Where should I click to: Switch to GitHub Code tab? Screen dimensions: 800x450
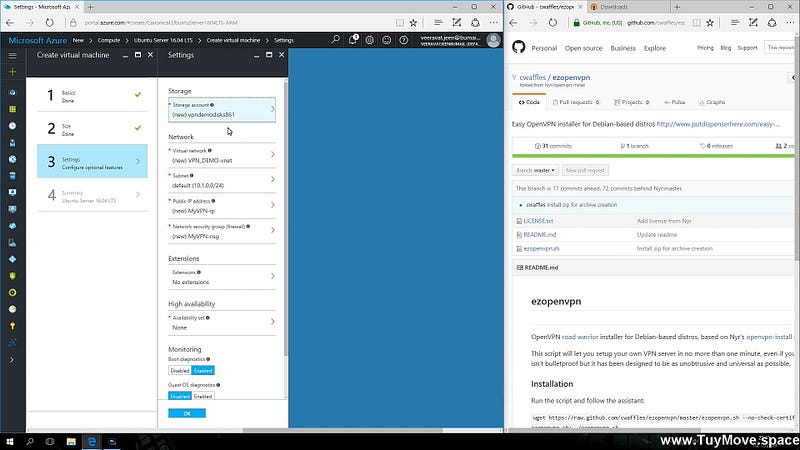529,102
